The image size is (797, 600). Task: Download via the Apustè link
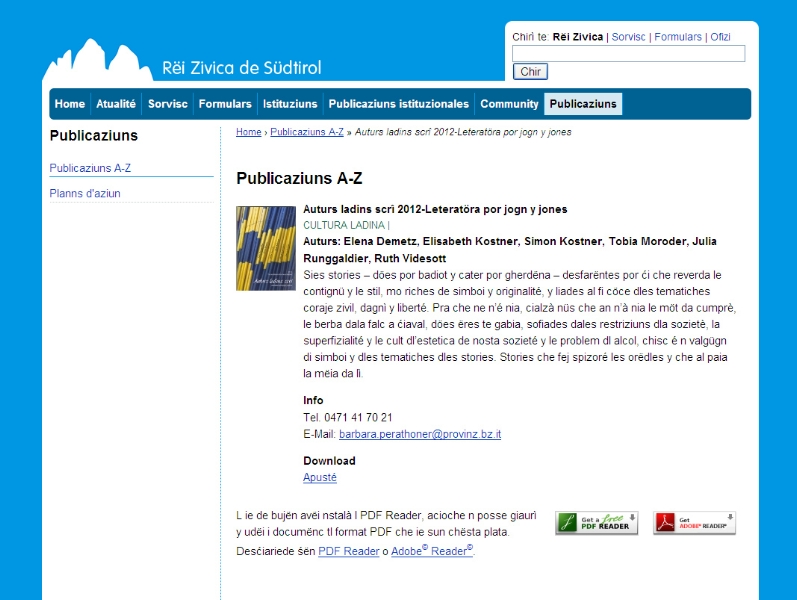coord(320,478)
